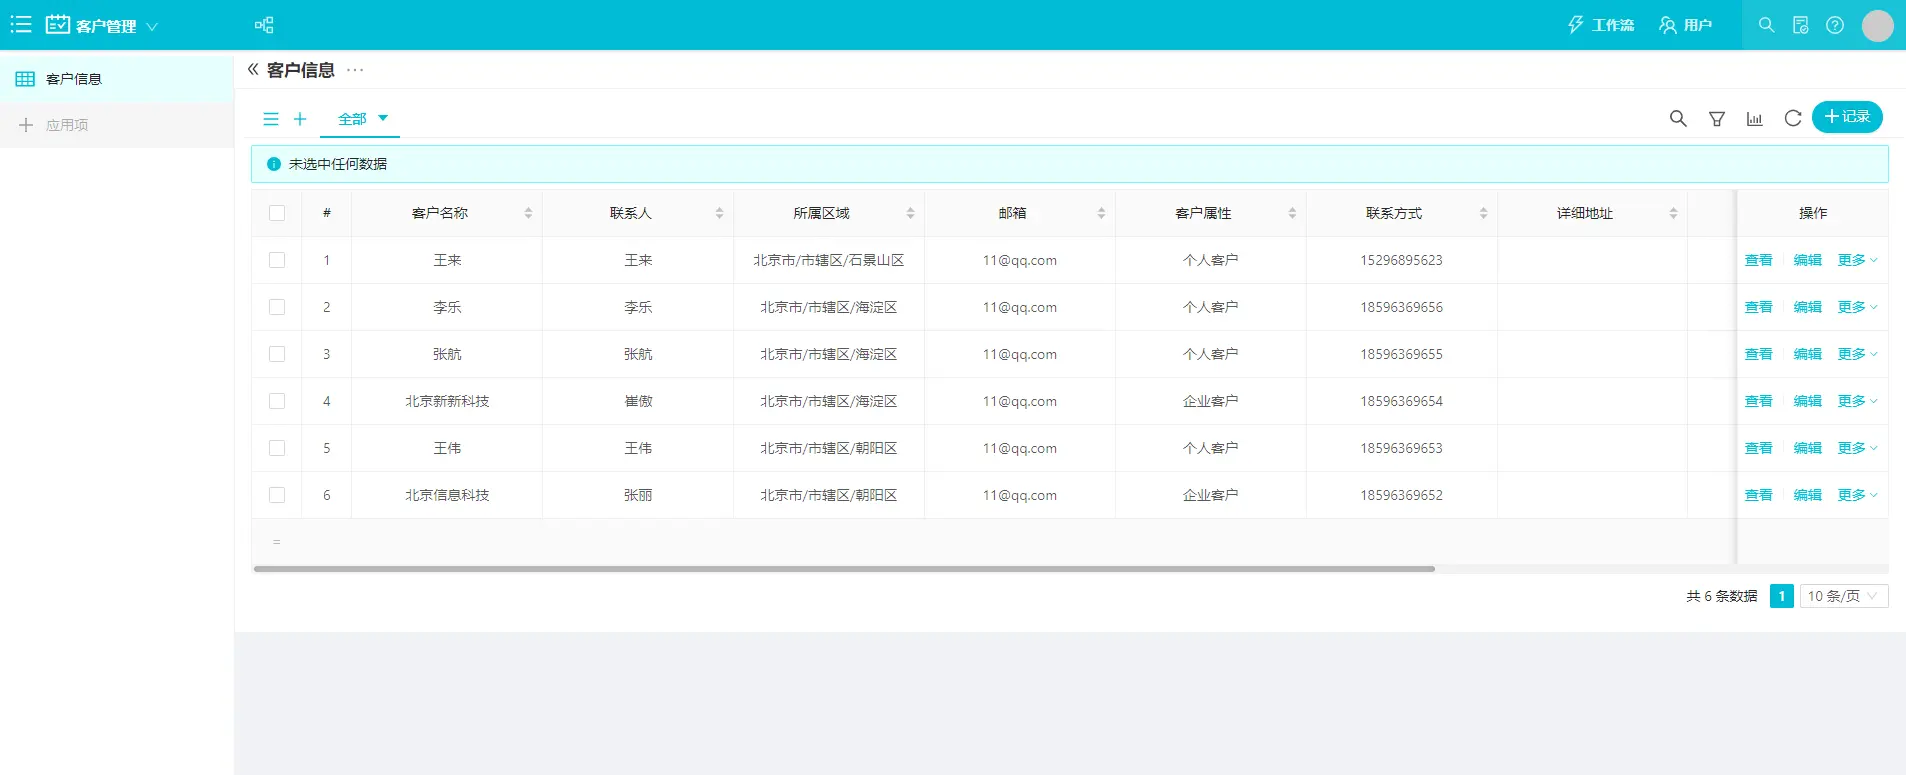
Task: Expand 更多 options for 北京信息科技 row
Action: (x=1857, y=495)
